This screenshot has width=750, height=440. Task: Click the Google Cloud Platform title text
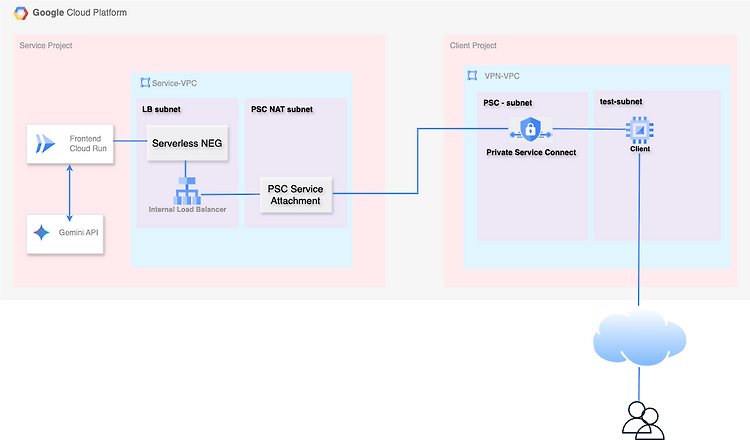(x=80, y=13)
